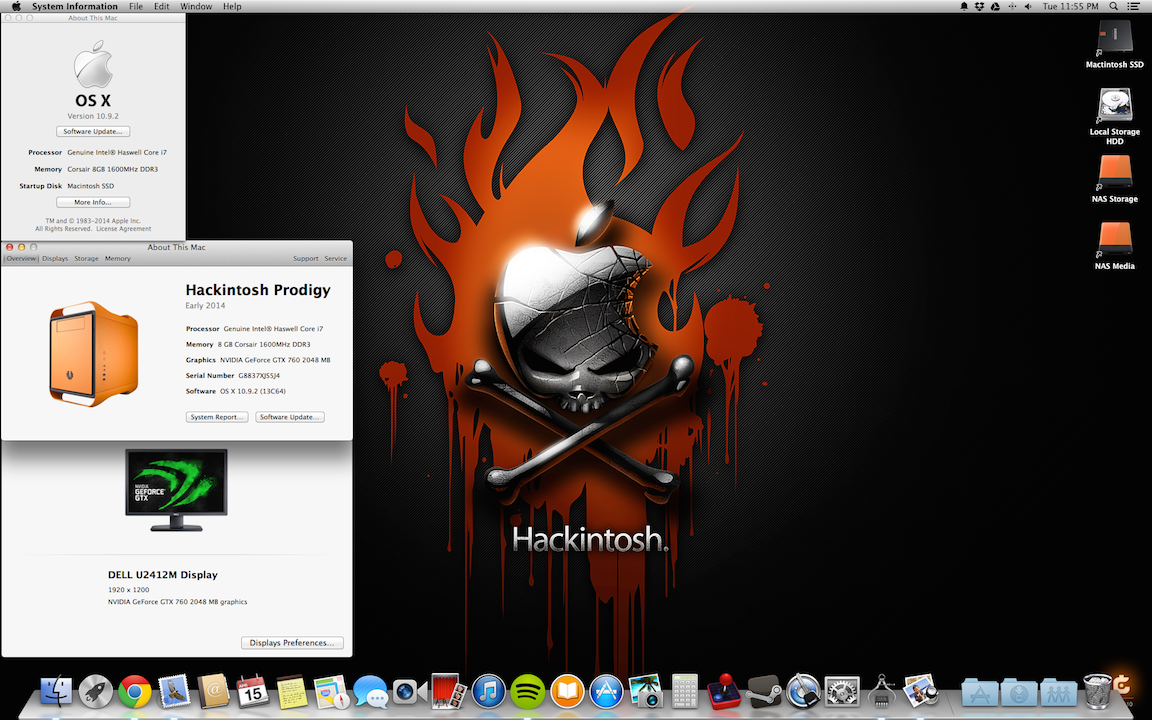This screenshot has width=1152, height=720.
Task: Open the Edit menu
Action: tap(162, 7)
